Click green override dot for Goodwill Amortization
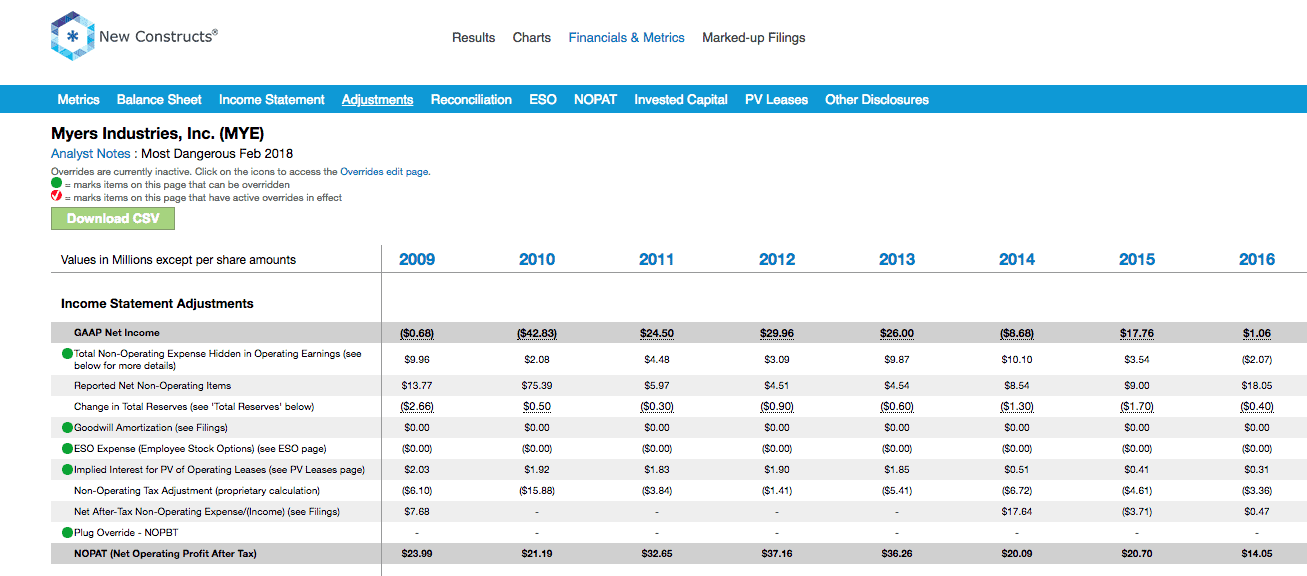The image size is (1307, 576). [67, 427]
